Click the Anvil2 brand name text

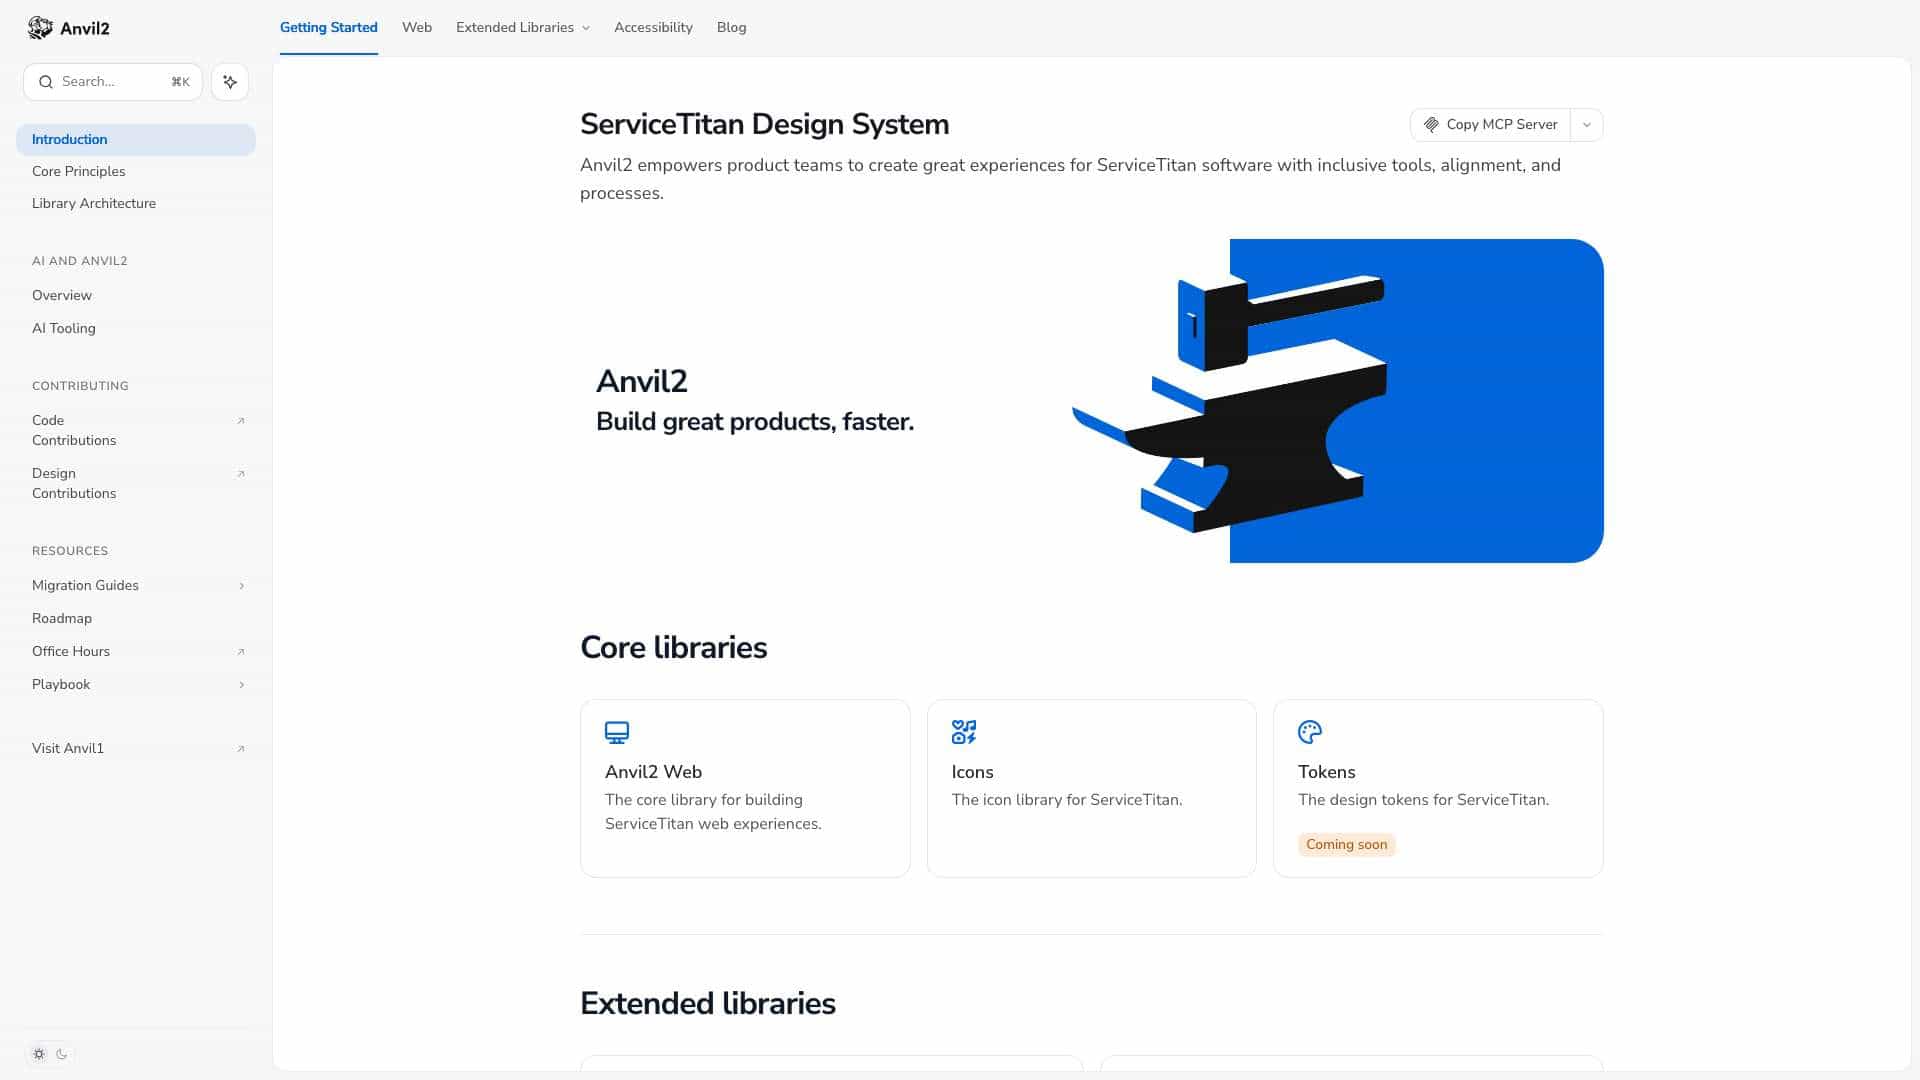pyautogui.click(x=85, y=29)
